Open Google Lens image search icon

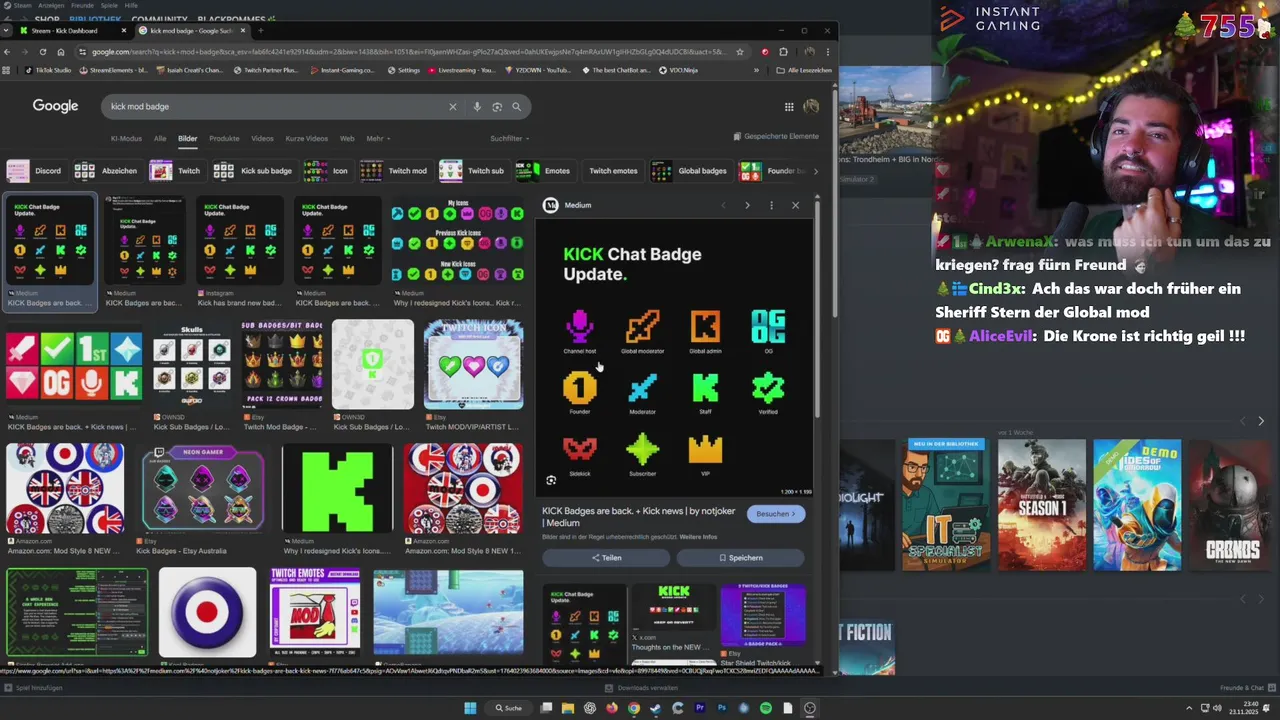[x=497, y=107]
